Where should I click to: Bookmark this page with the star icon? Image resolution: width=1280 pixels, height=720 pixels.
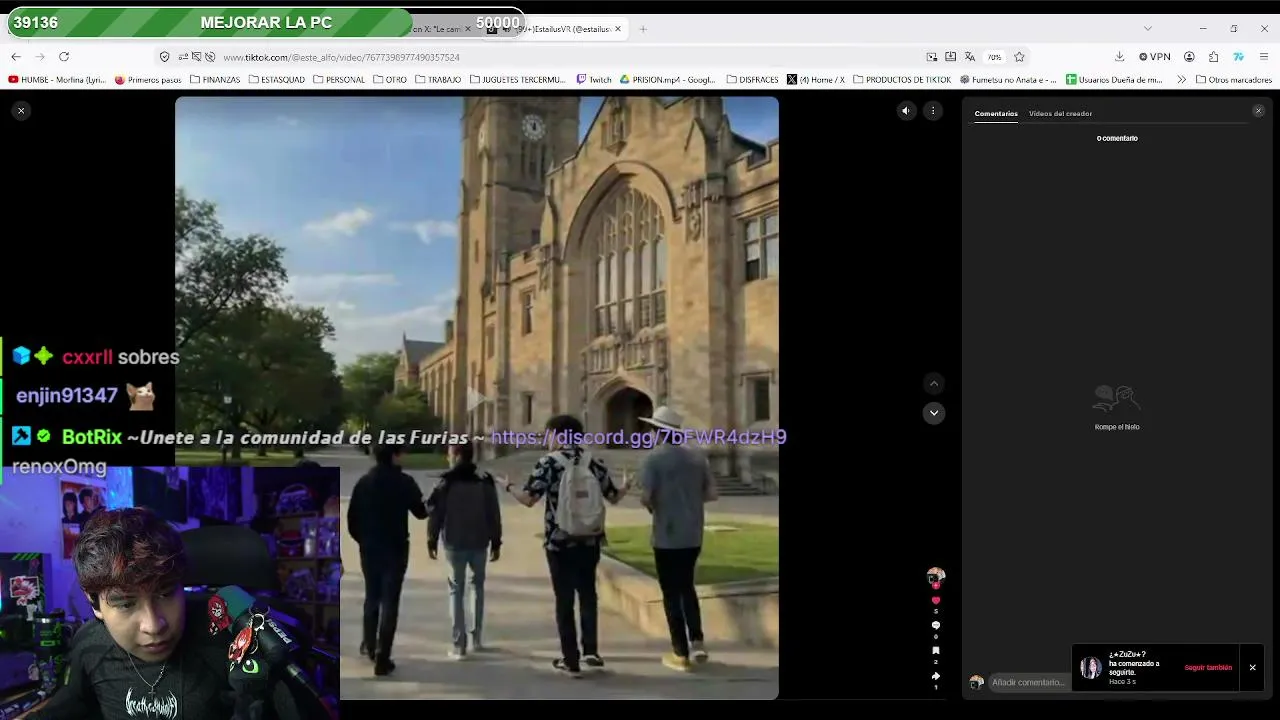click(x=1019, y=57)
